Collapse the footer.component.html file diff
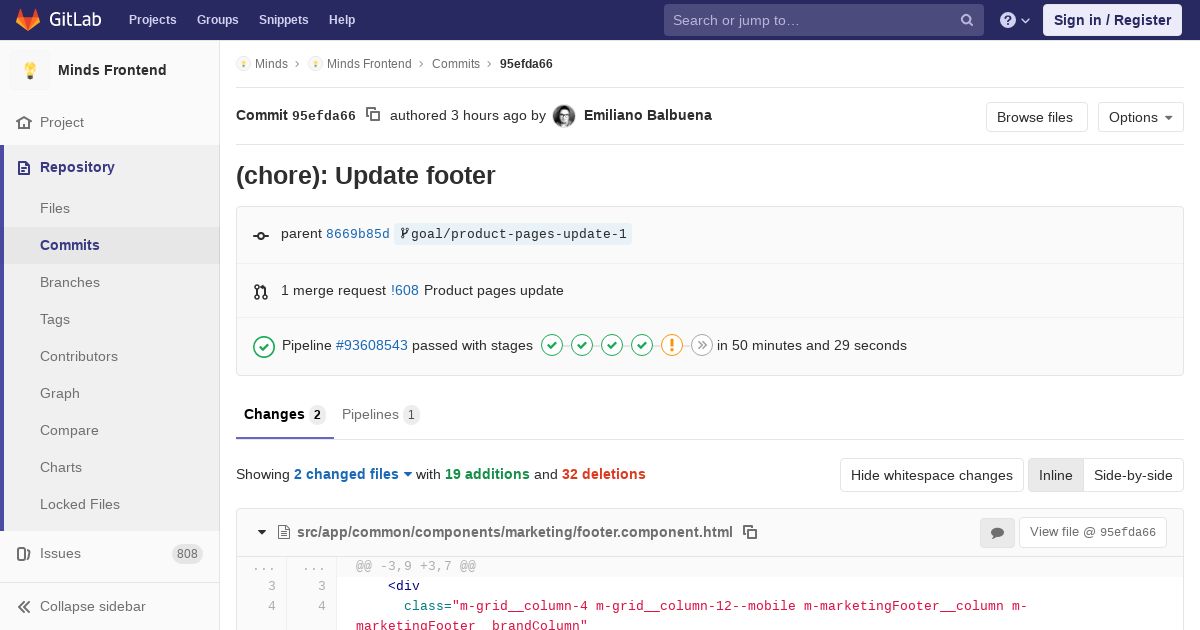Image resolution: width=1200 pixels, height=630 pixels. click(x=262, y=532)
